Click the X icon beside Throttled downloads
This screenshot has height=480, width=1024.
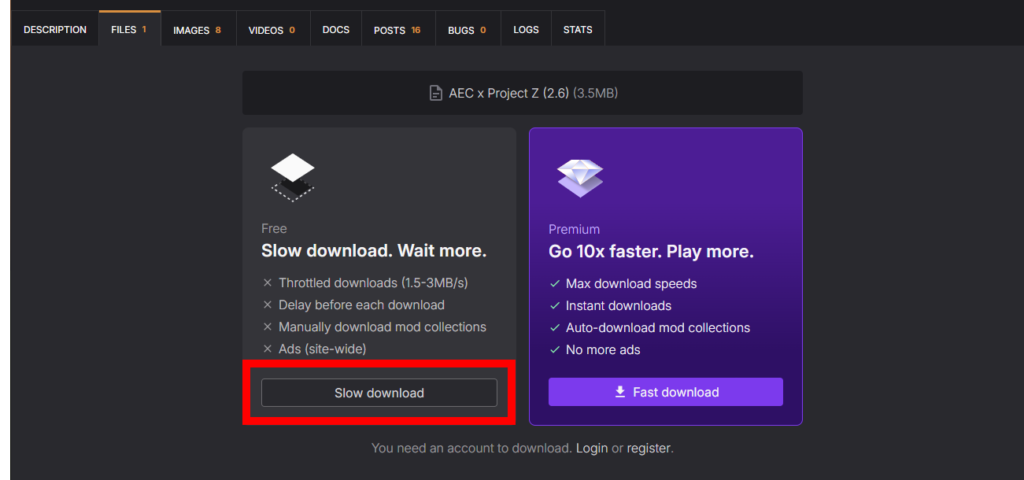tap(267, 284)
